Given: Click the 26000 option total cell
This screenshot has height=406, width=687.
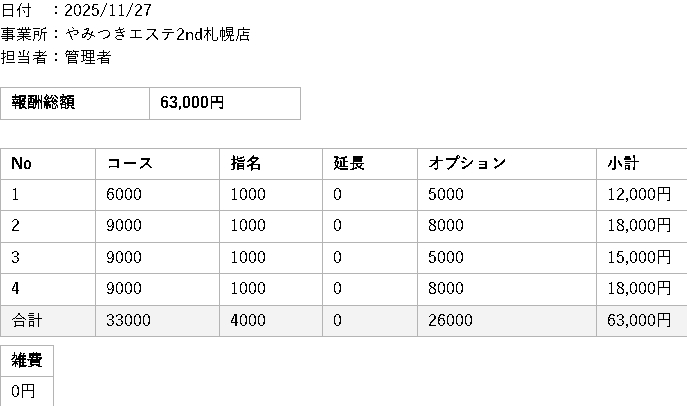Looking at the screenshot, I should click(450, 321).
